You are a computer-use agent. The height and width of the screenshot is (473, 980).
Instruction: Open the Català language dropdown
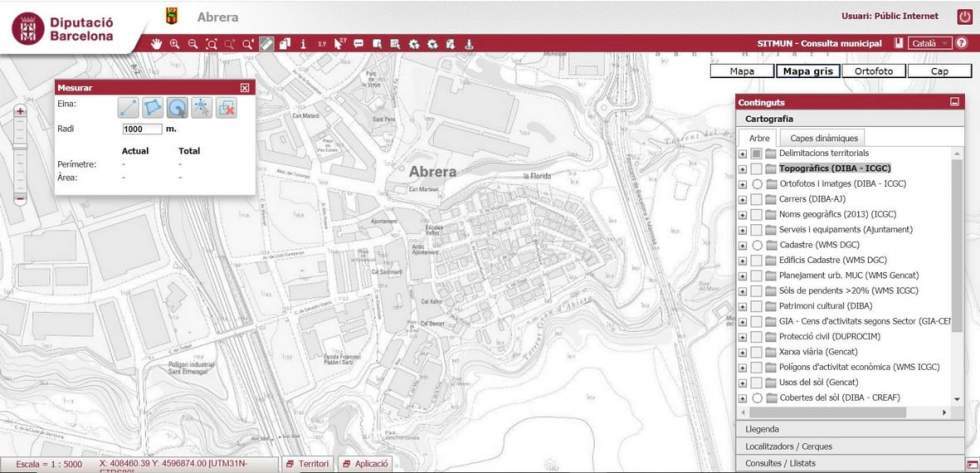click(929, 44)
